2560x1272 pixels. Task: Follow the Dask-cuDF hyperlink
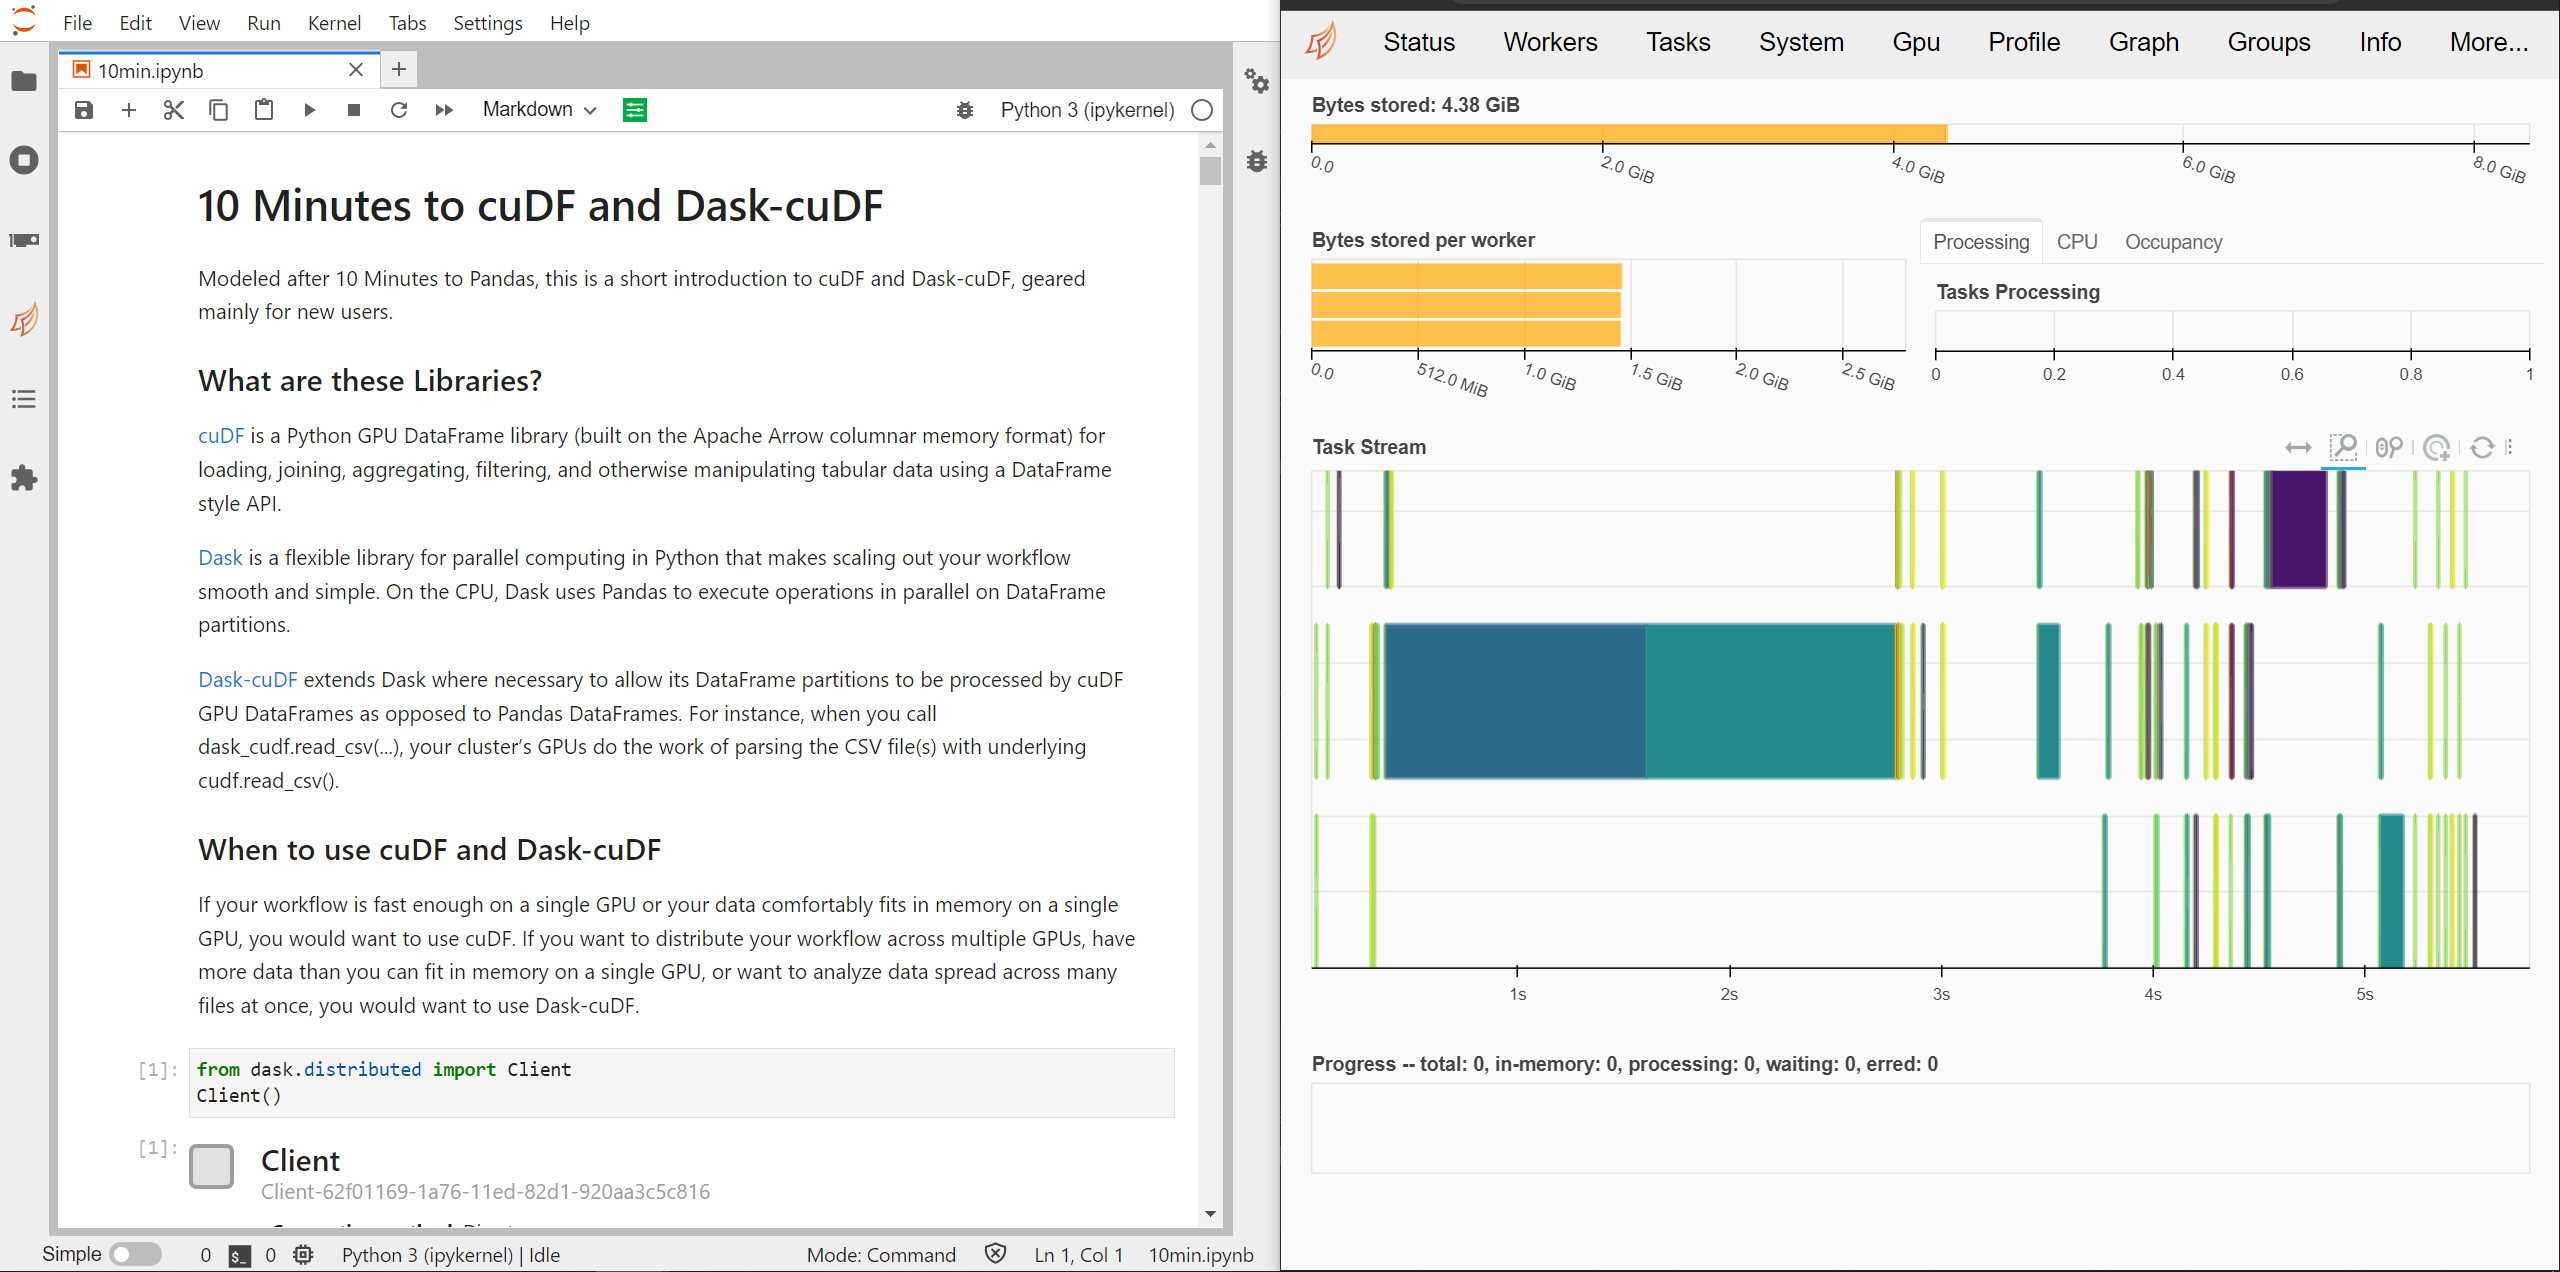(247, 680)
